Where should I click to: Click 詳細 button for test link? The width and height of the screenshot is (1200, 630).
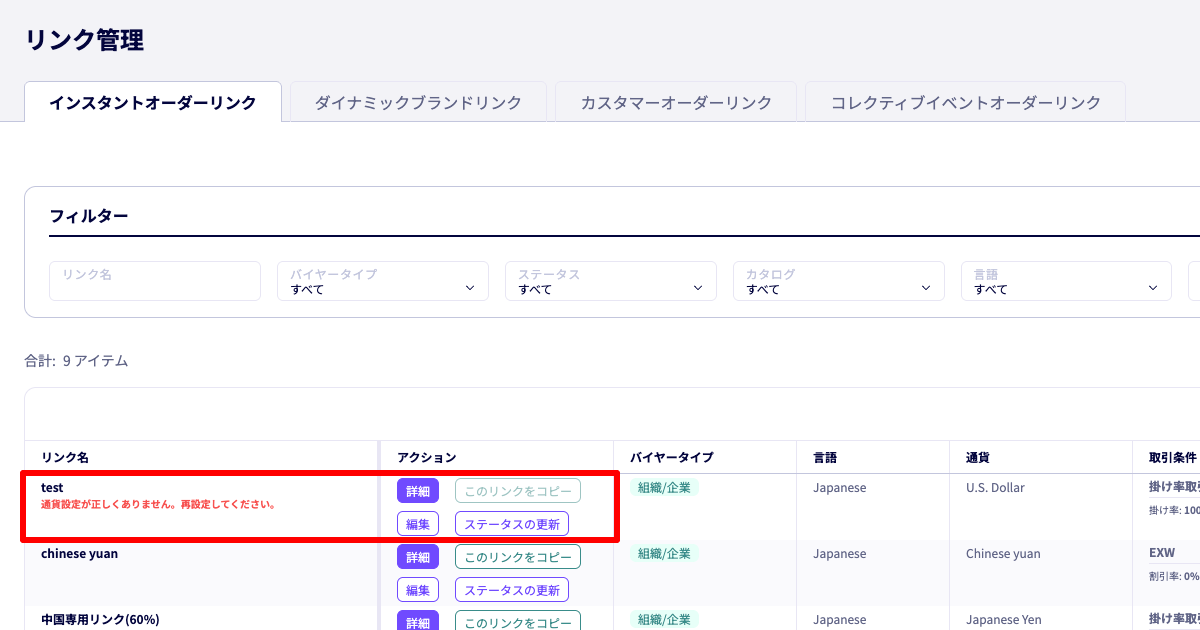(x=418, y=491)
